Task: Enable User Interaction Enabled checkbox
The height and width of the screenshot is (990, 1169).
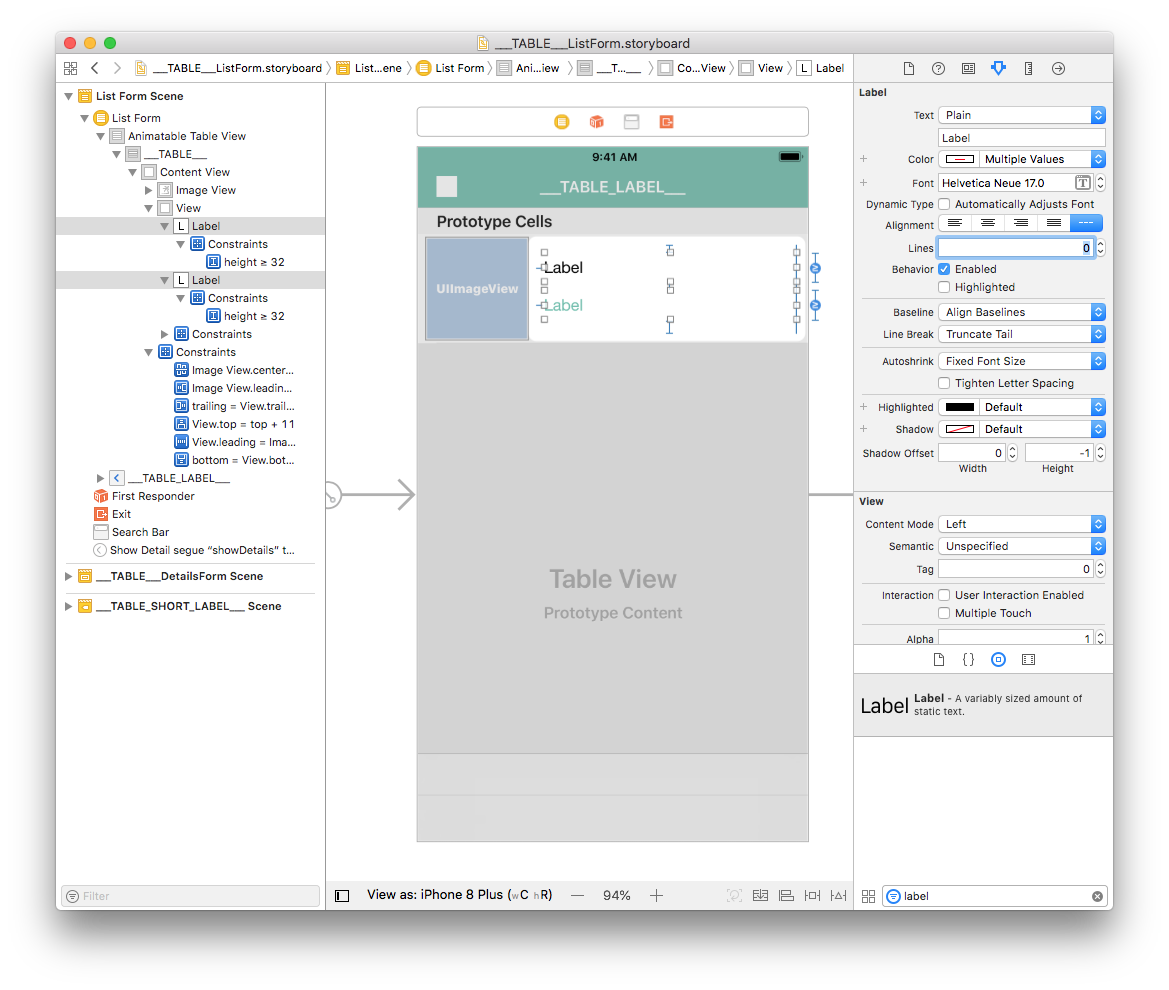Action: pos(944,595)
